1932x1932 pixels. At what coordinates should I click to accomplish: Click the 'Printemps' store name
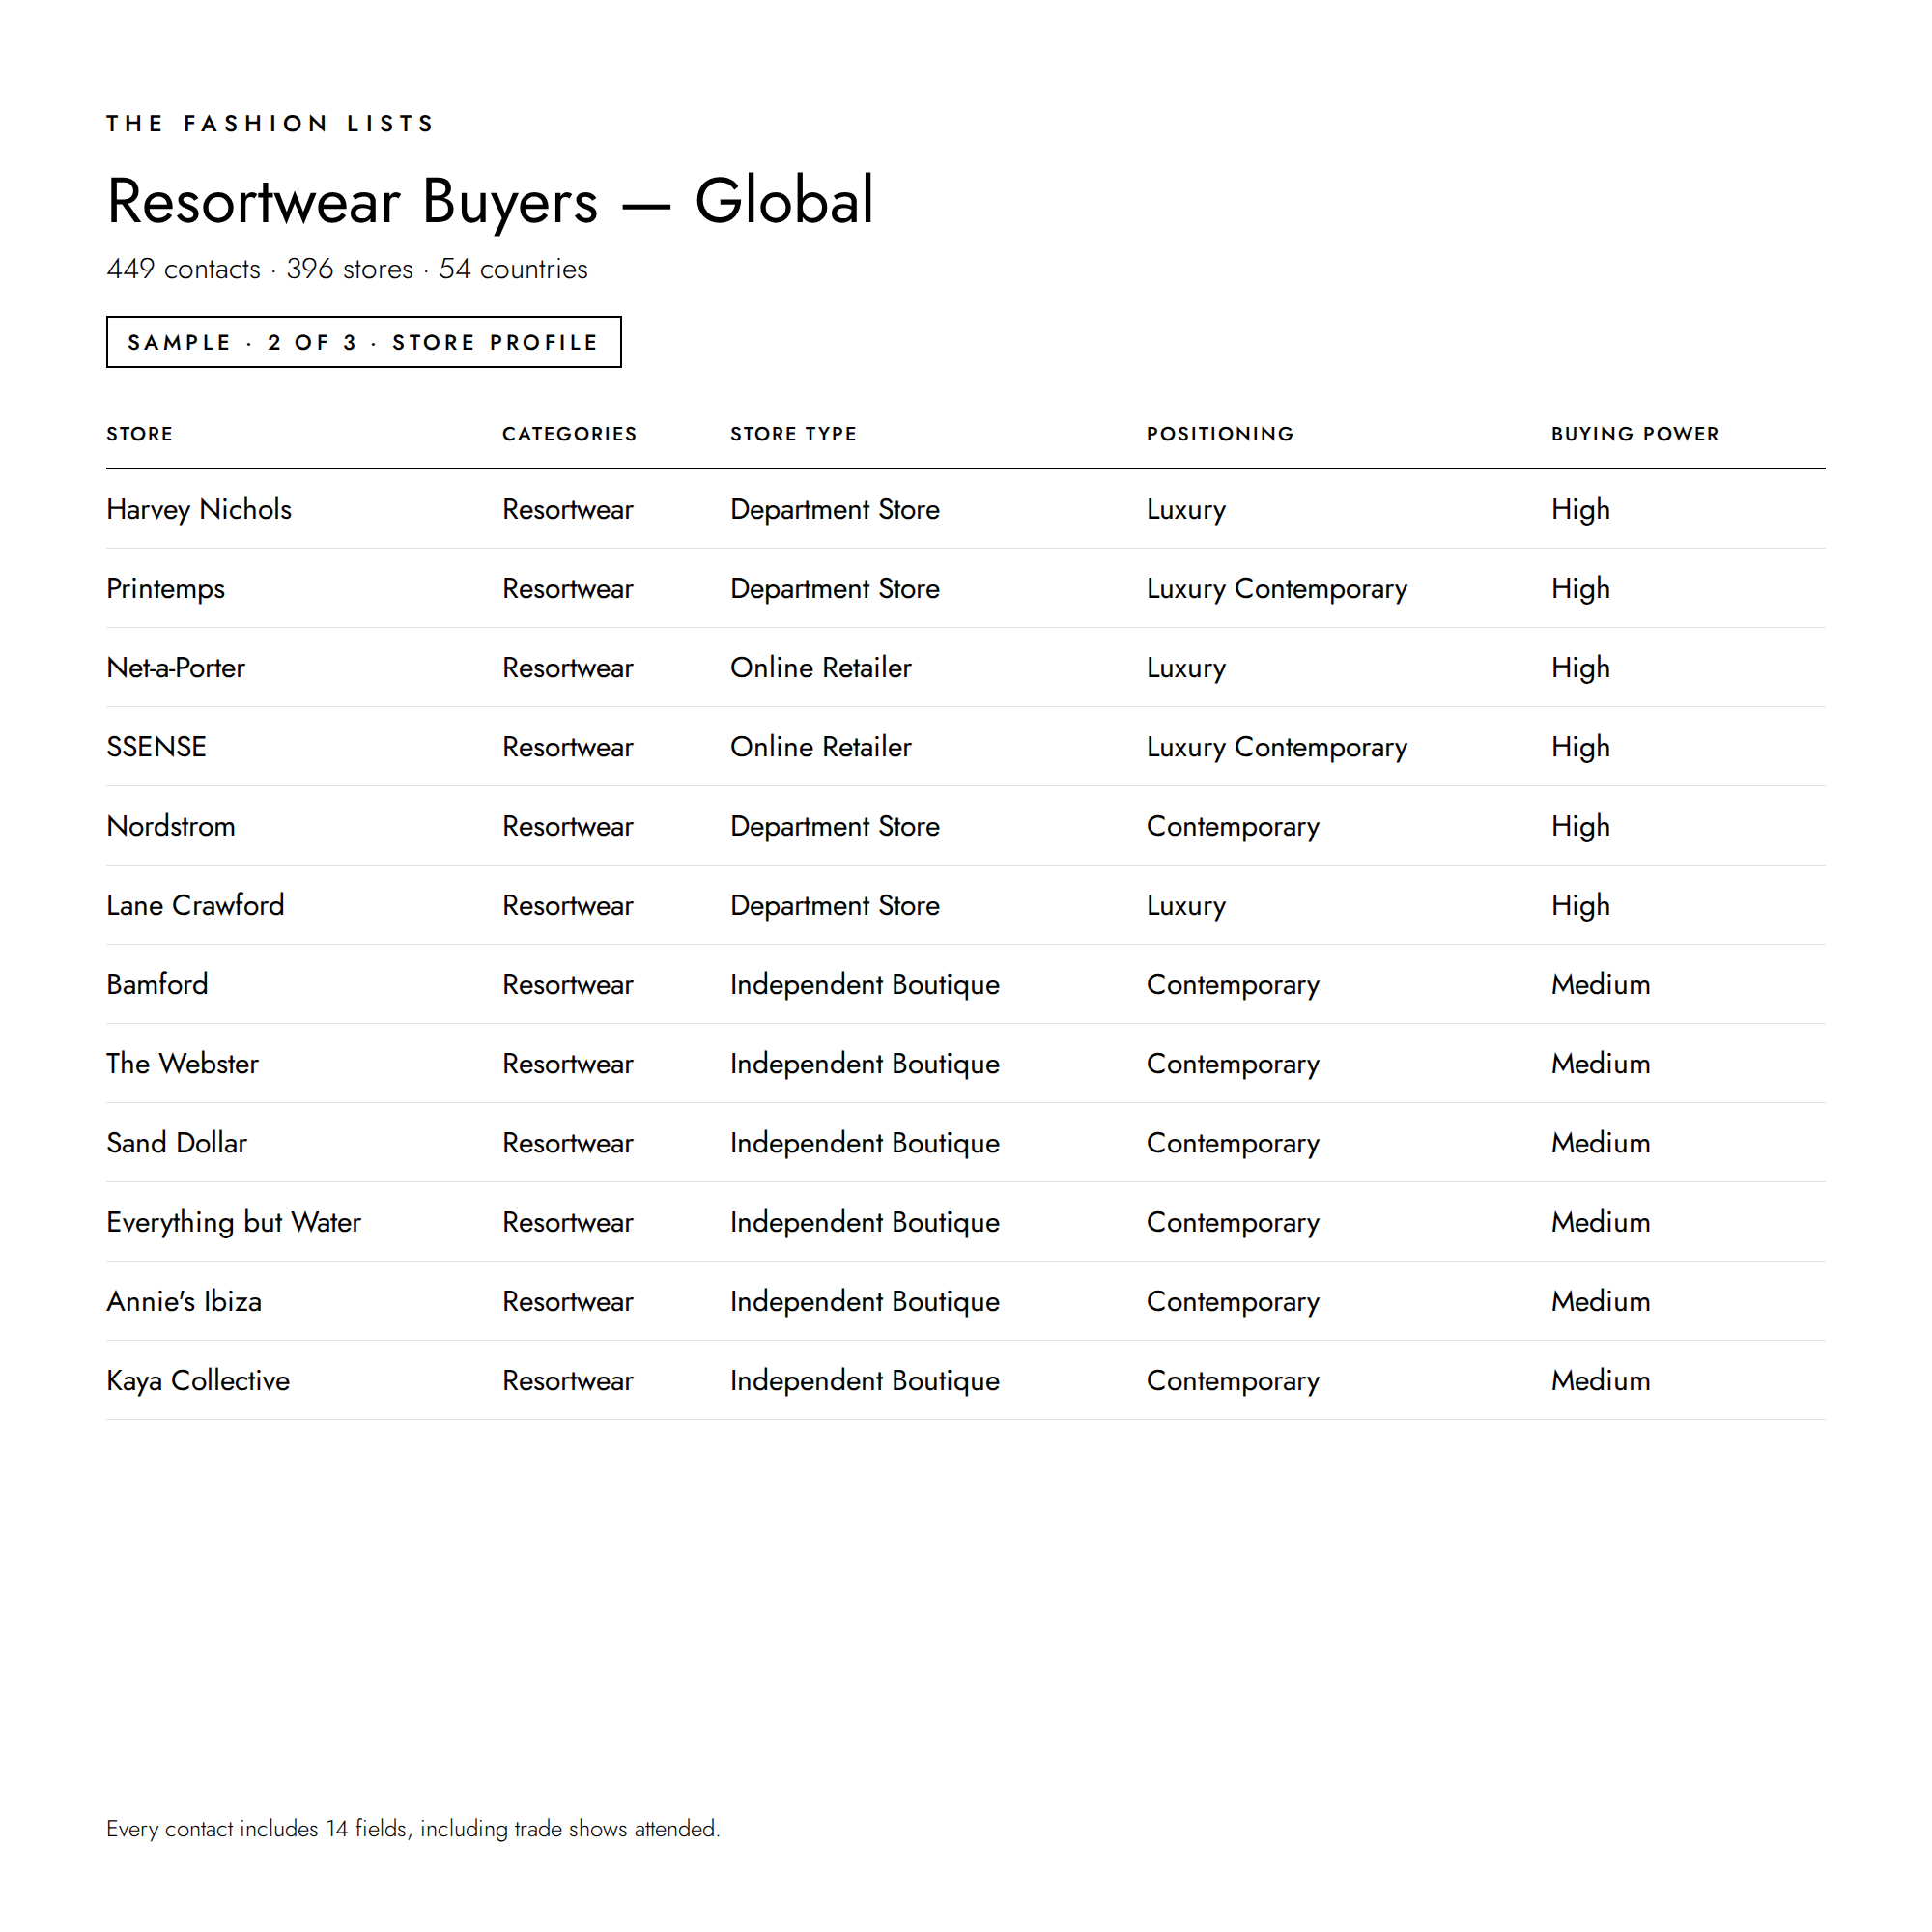[166, 588]
